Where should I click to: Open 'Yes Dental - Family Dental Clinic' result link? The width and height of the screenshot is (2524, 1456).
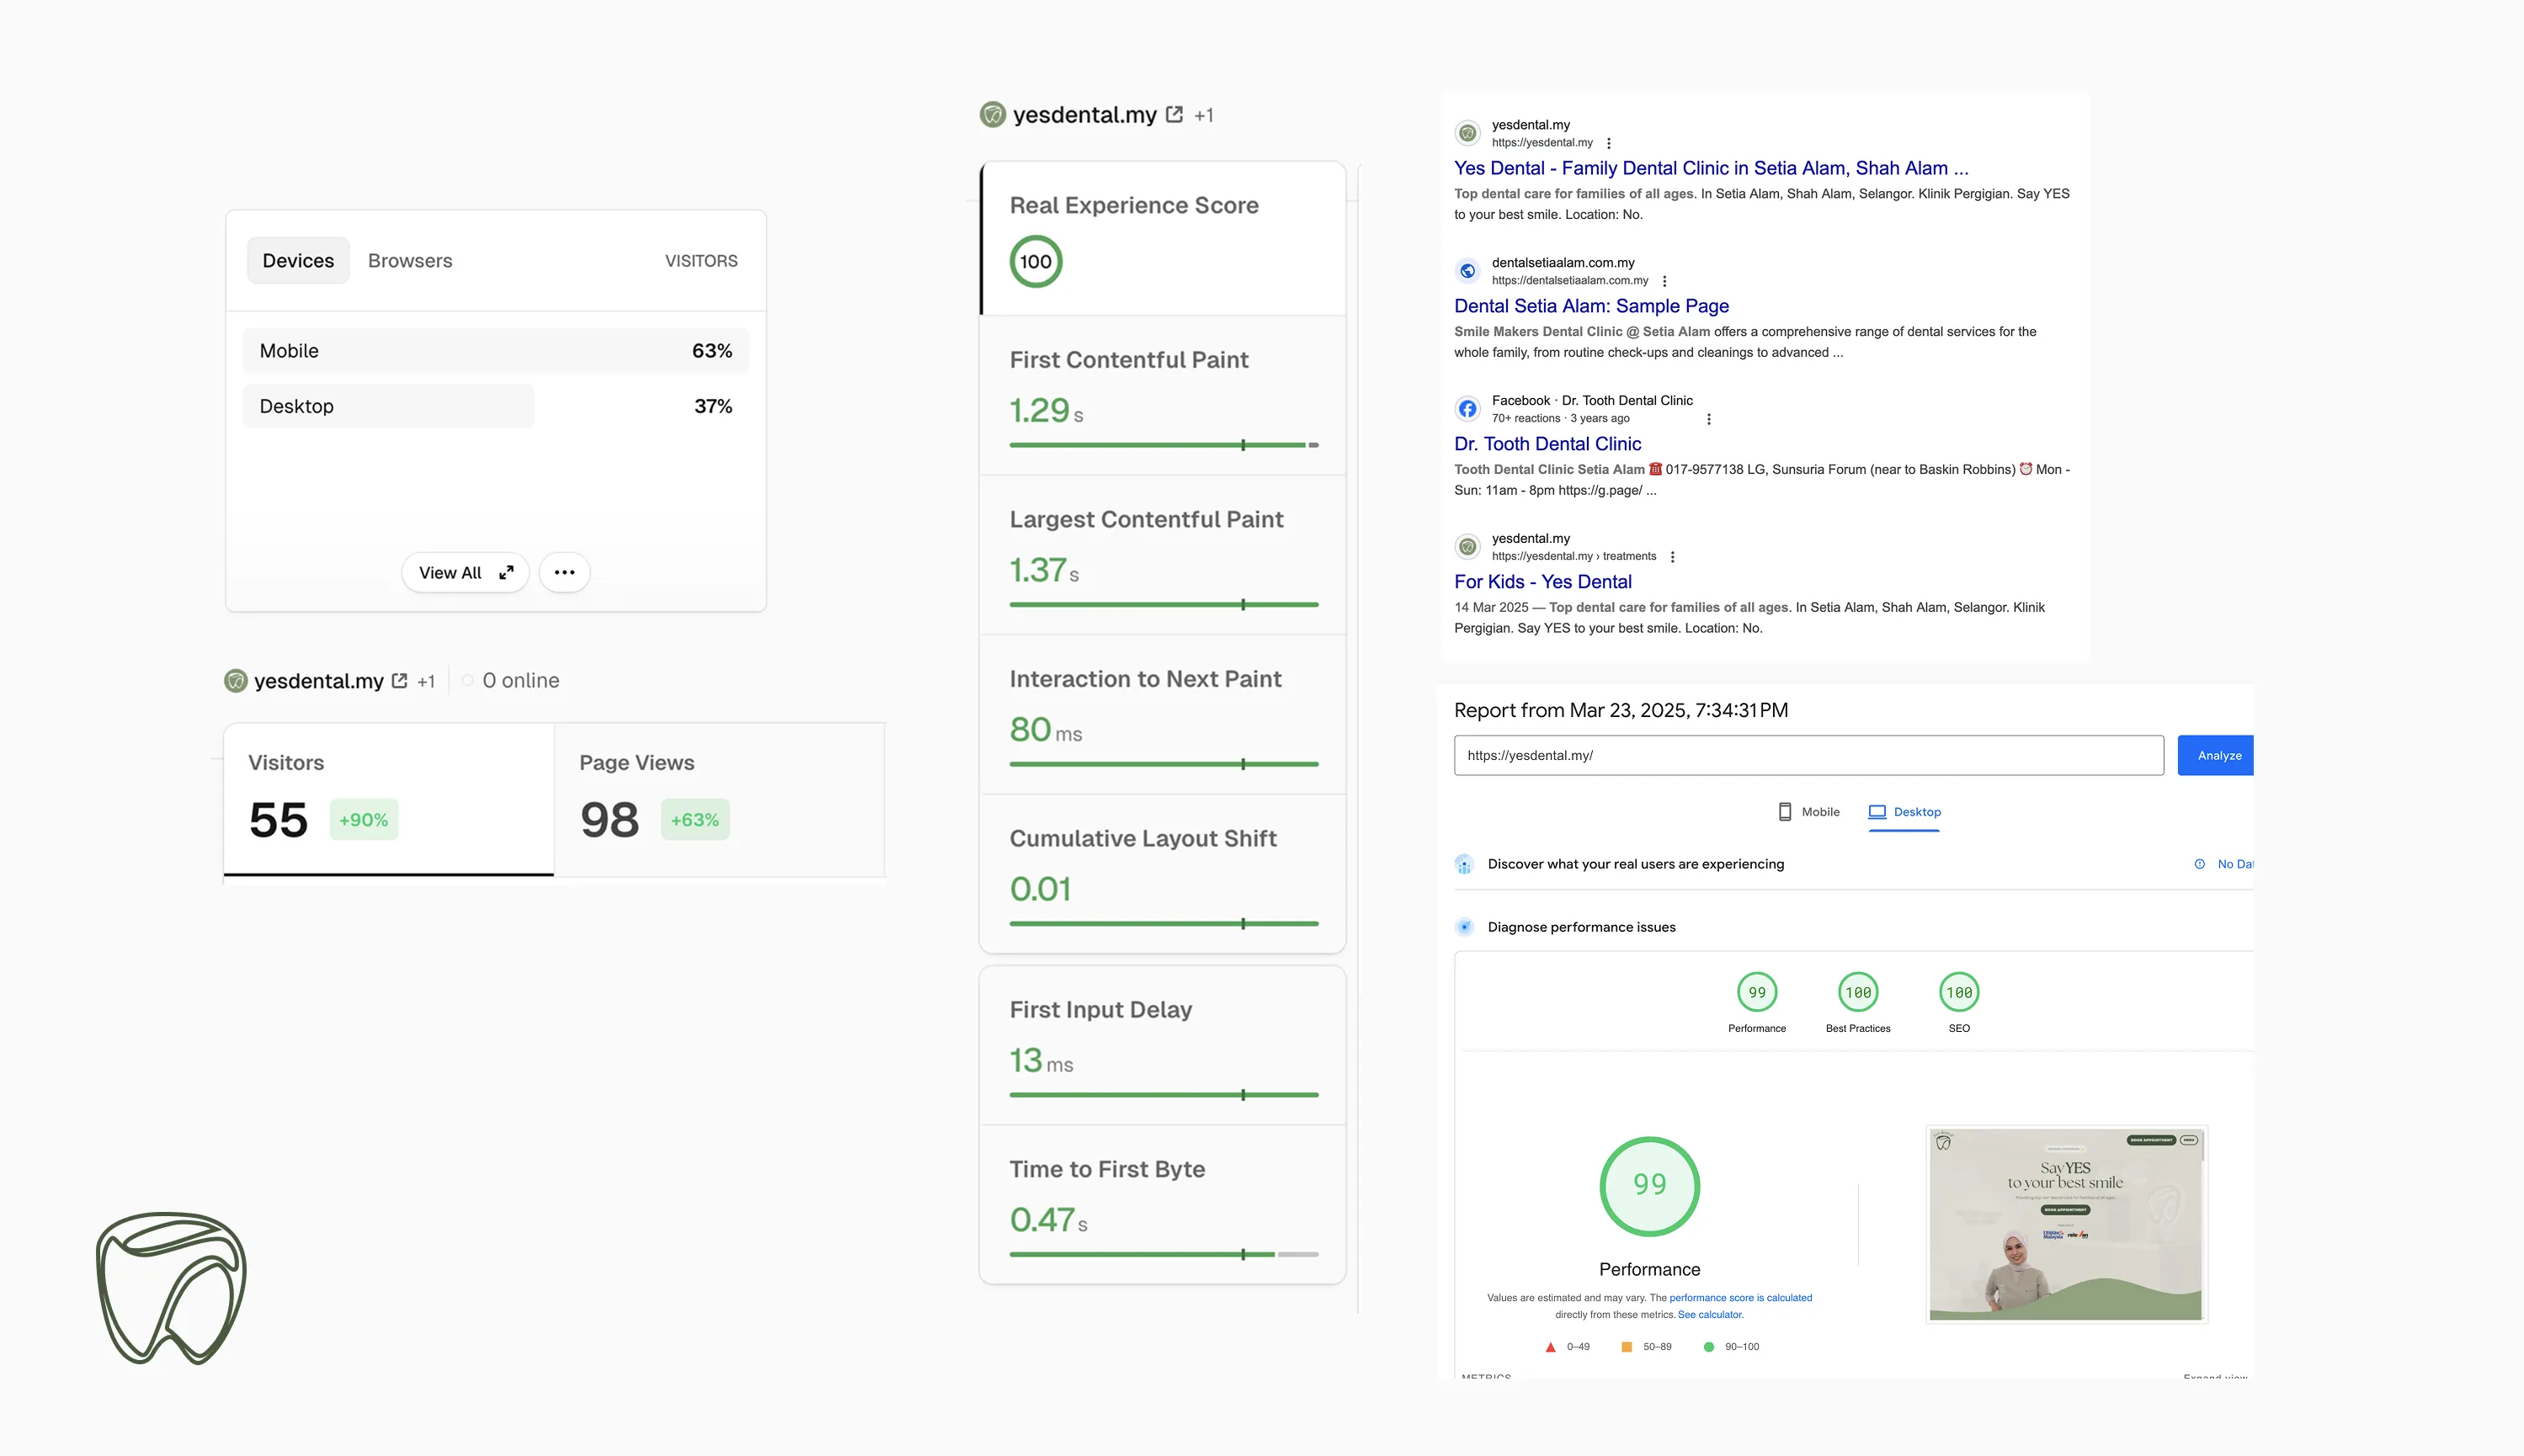point(1711,168)
